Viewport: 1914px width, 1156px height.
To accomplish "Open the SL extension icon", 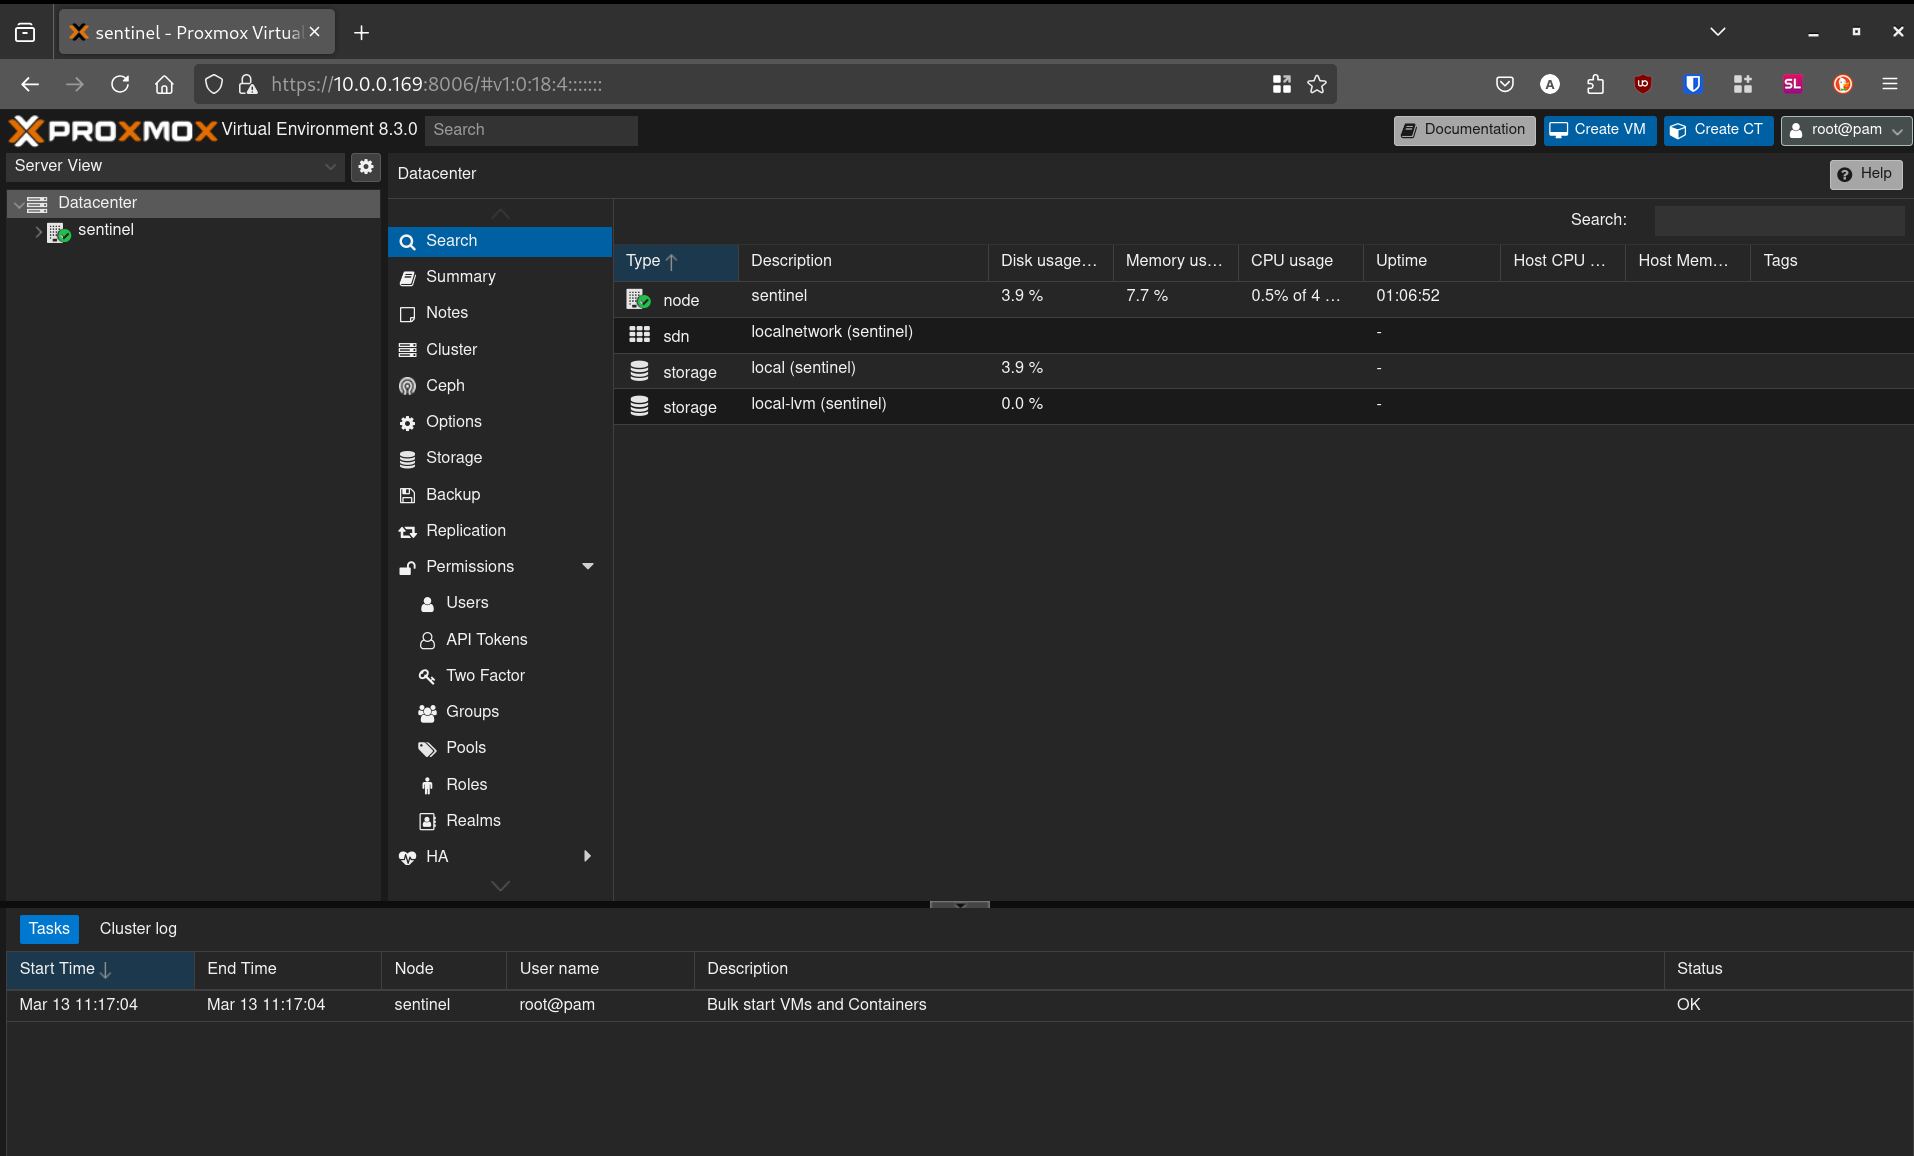I will [1792, 84].
